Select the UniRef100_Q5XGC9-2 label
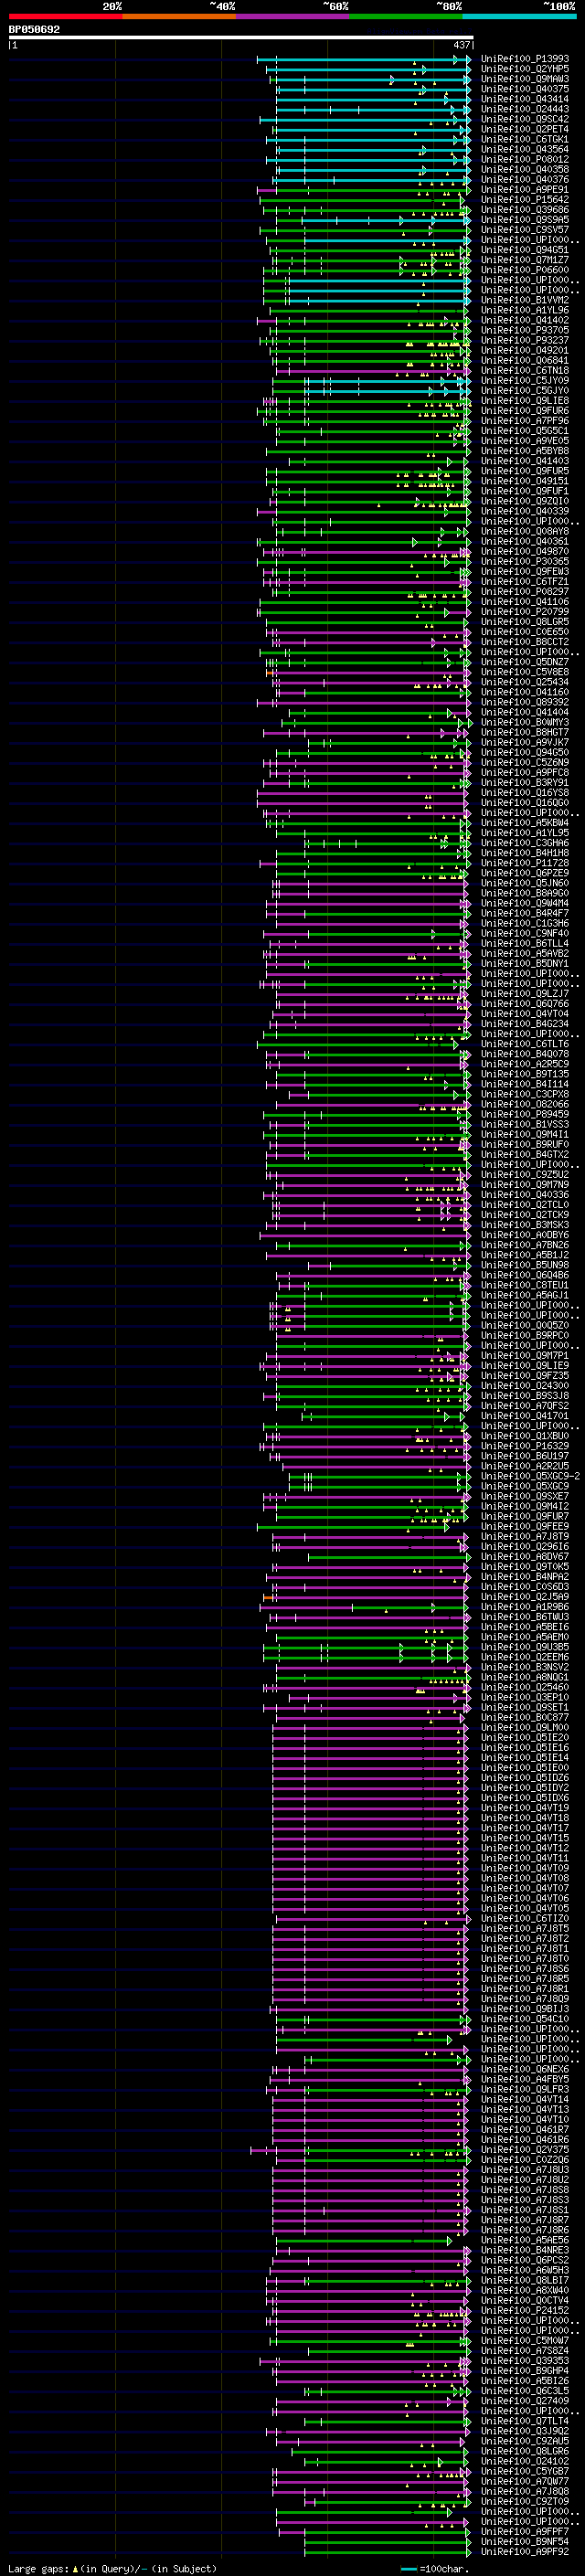Screen dimensions: 585x2576 (531, 1476)
